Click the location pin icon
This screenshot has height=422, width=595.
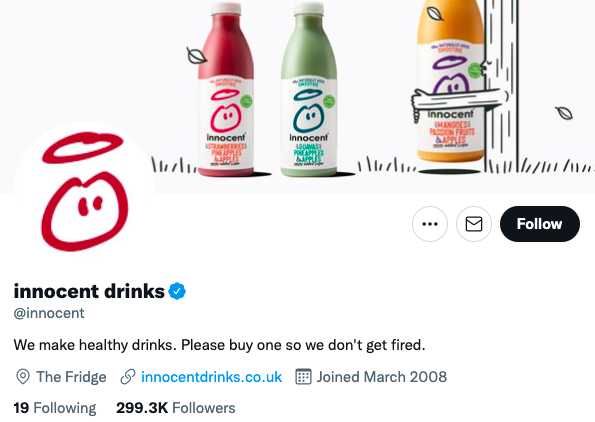(23, 377)
